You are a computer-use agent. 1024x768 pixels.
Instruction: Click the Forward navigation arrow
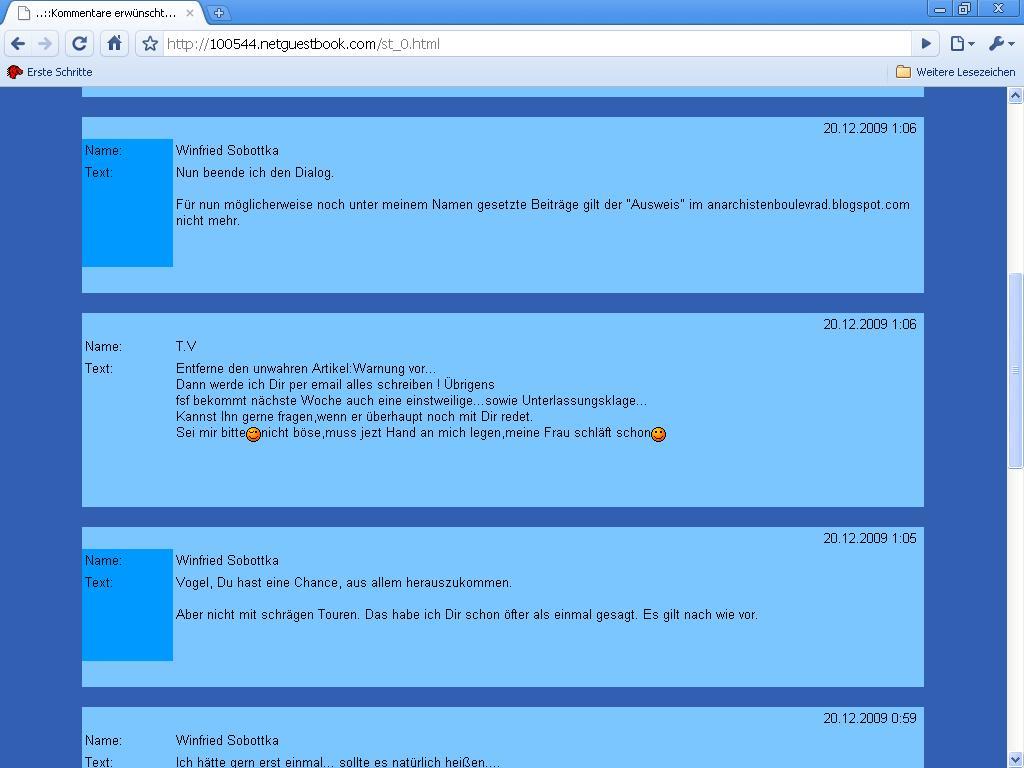click(x=45, y=43)
